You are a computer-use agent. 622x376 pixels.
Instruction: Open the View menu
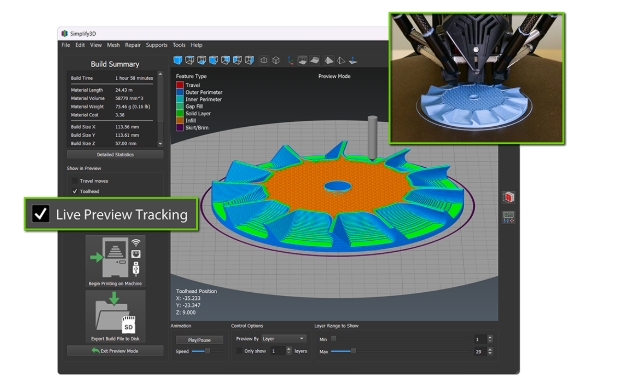click(96, 45)
